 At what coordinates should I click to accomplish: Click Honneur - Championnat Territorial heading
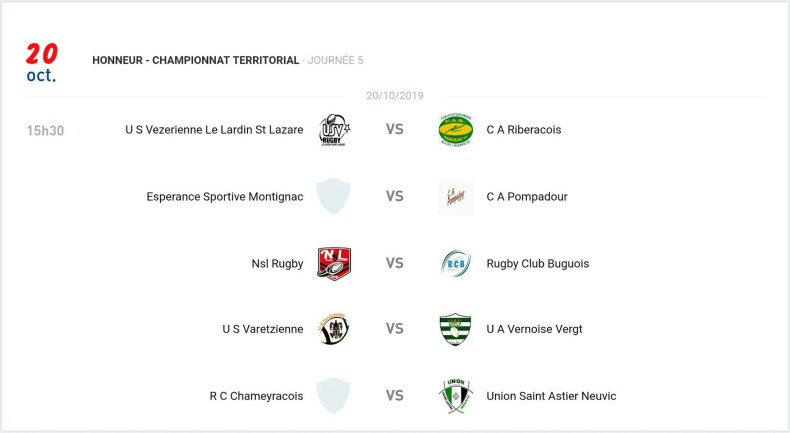[x=196, y=60]
